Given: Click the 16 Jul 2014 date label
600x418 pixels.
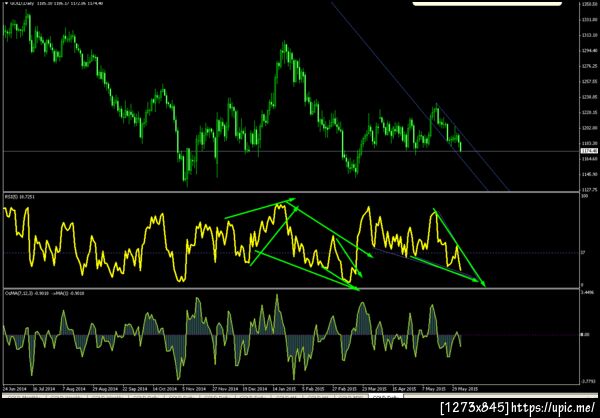Looking at the screenshot, I should 44,389.
